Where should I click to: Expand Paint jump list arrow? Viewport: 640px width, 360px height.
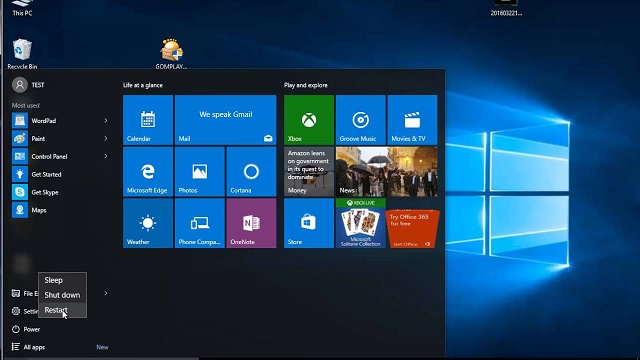pos(106,138)
